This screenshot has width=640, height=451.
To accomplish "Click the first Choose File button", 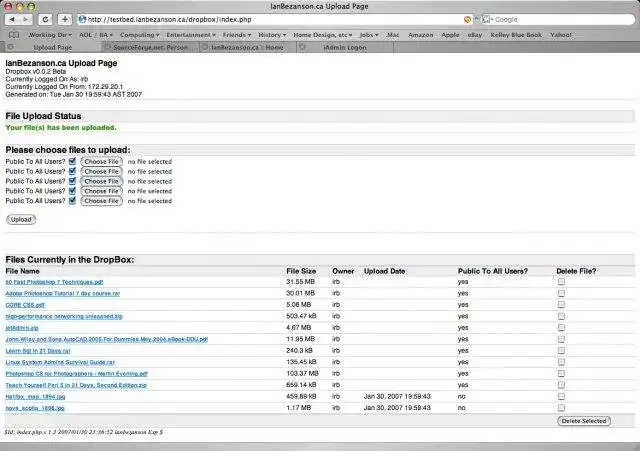I will 101,162.
